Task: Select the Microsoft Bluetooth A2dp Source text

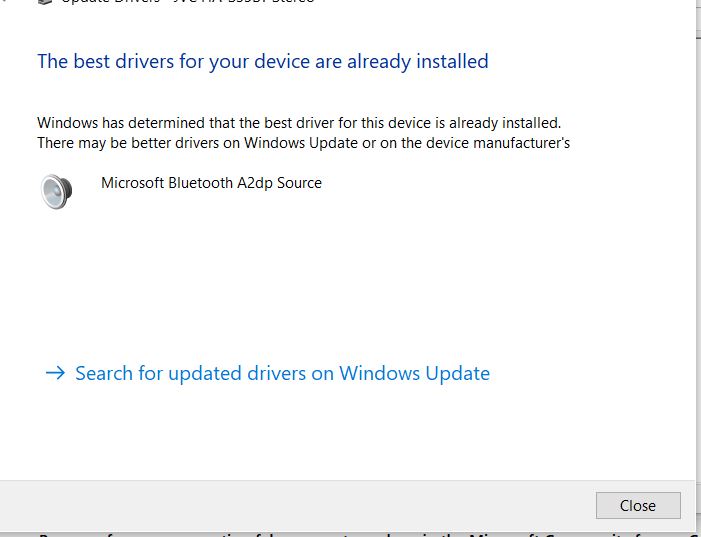Action: (x=211, y=183)
